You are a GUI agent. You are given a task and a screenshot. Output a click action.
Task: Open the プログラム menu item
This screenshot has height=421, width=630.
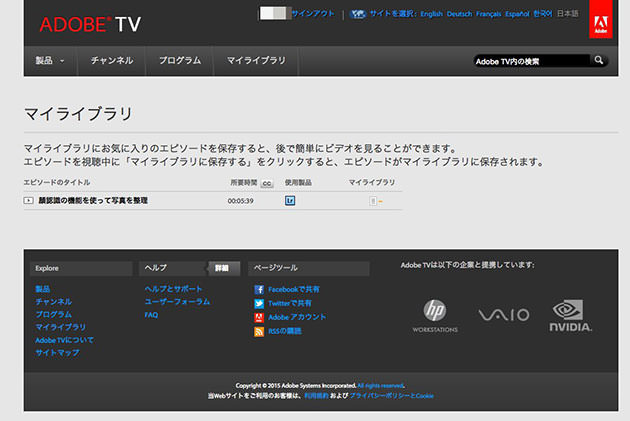[180, 61]
